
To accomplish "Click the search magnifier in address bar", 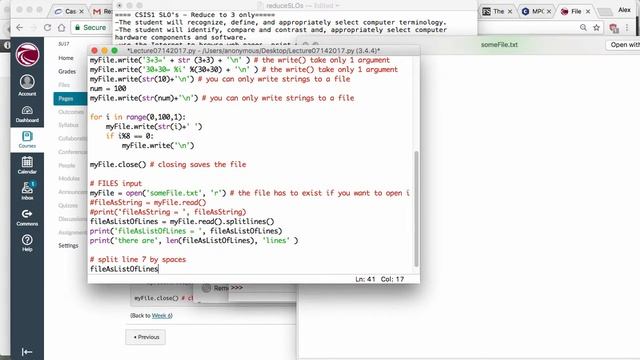I will [x=583, y=27].
